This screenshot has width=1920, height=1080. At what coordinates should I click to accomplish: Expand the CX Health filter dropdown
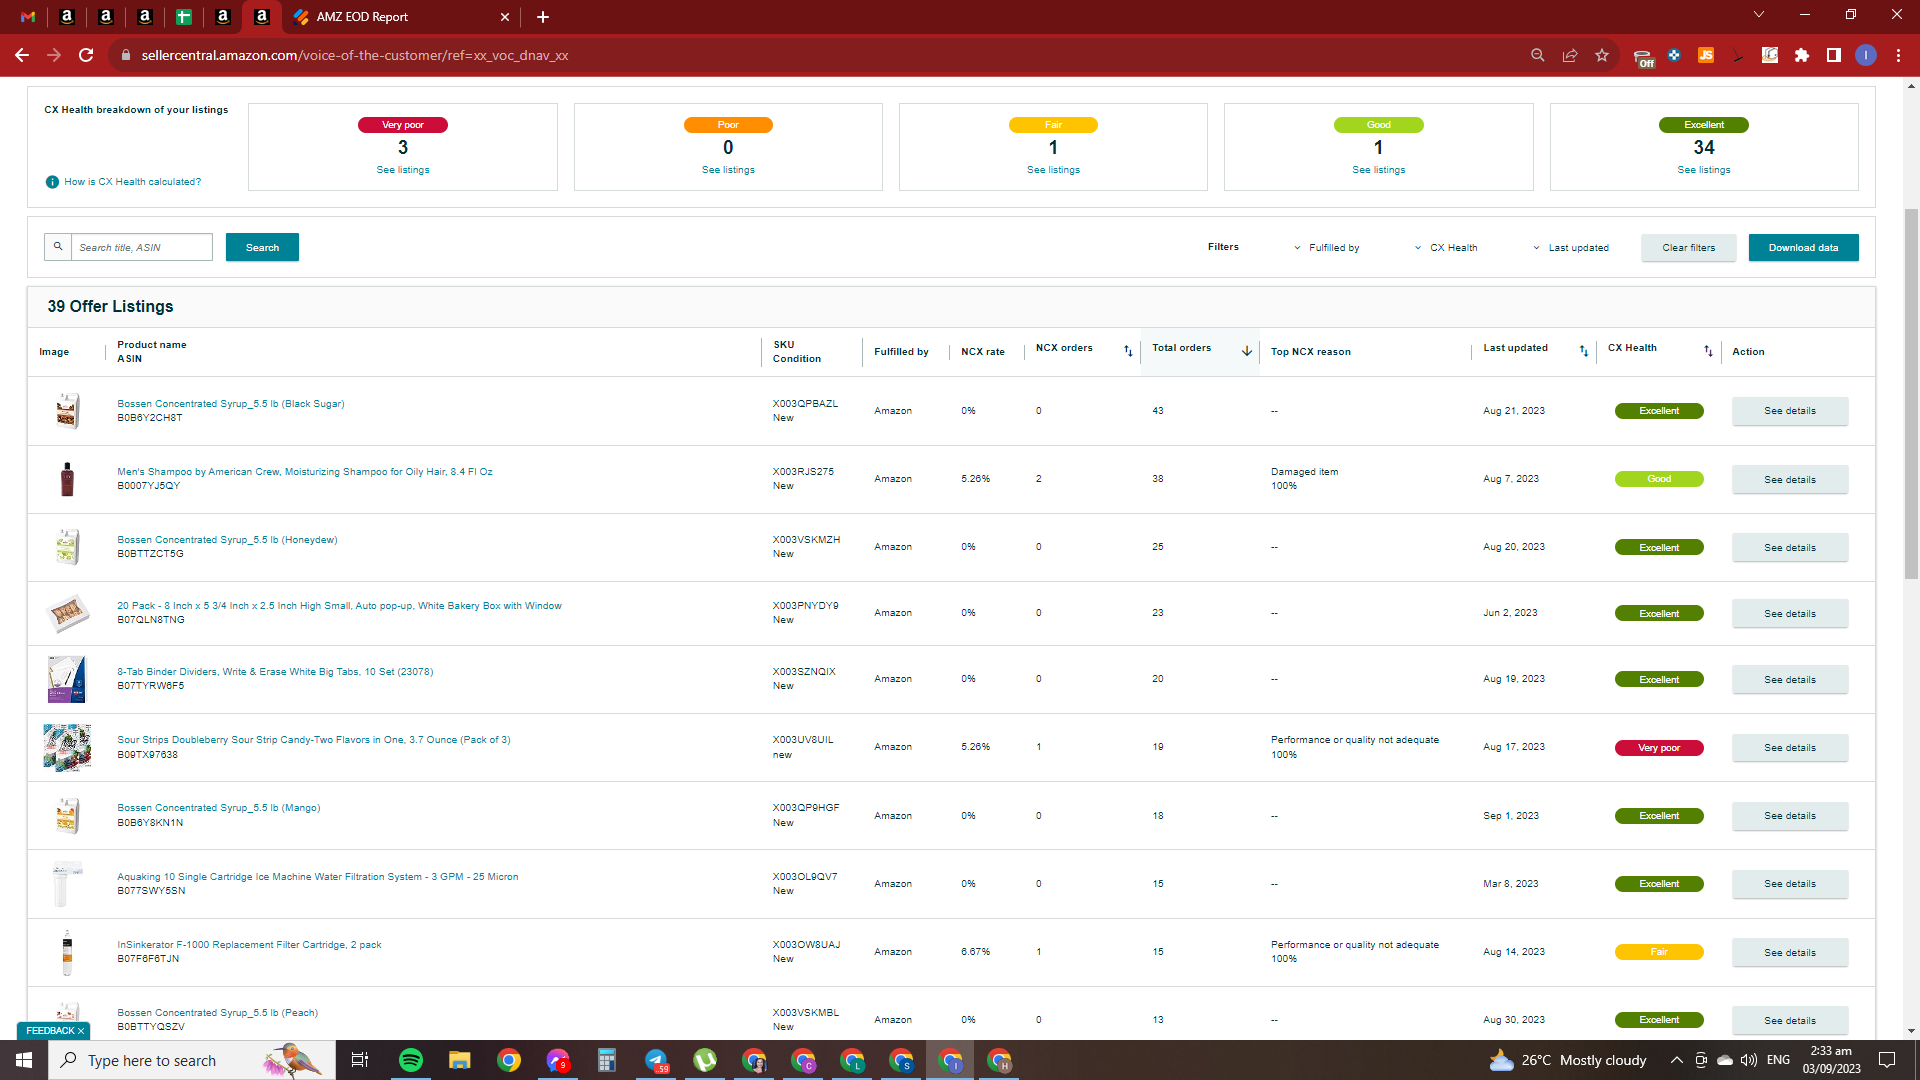pyautogui.click(x=1445, y=248)
